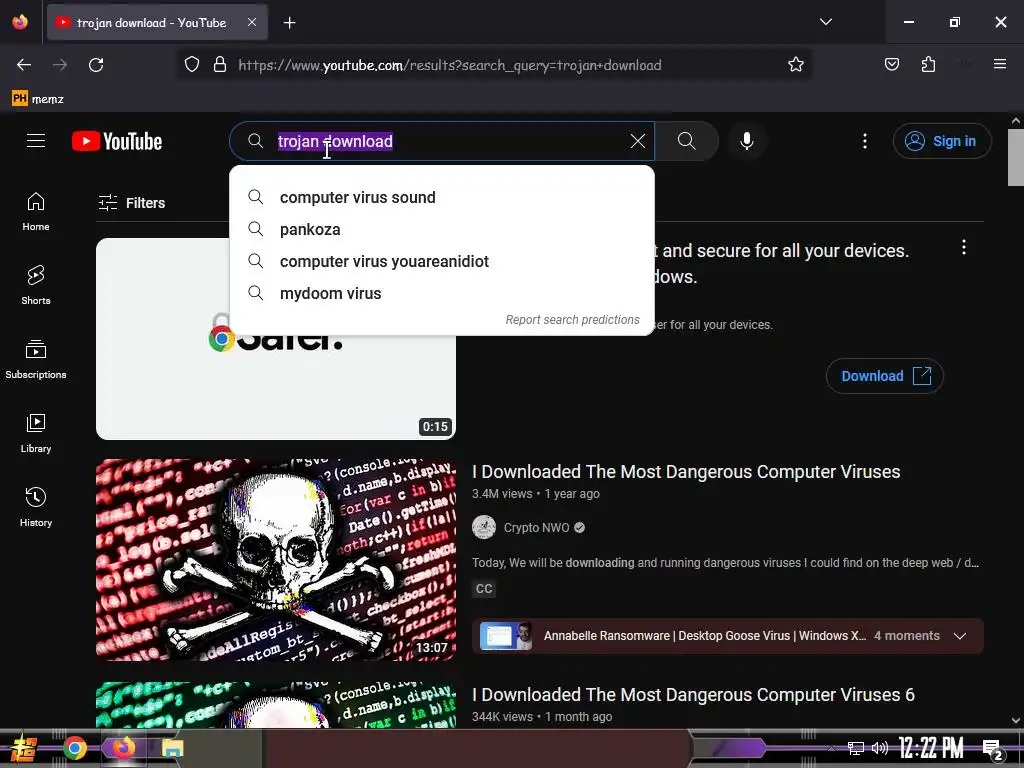Click Firefox icon on the taskbar

point(123,748)
